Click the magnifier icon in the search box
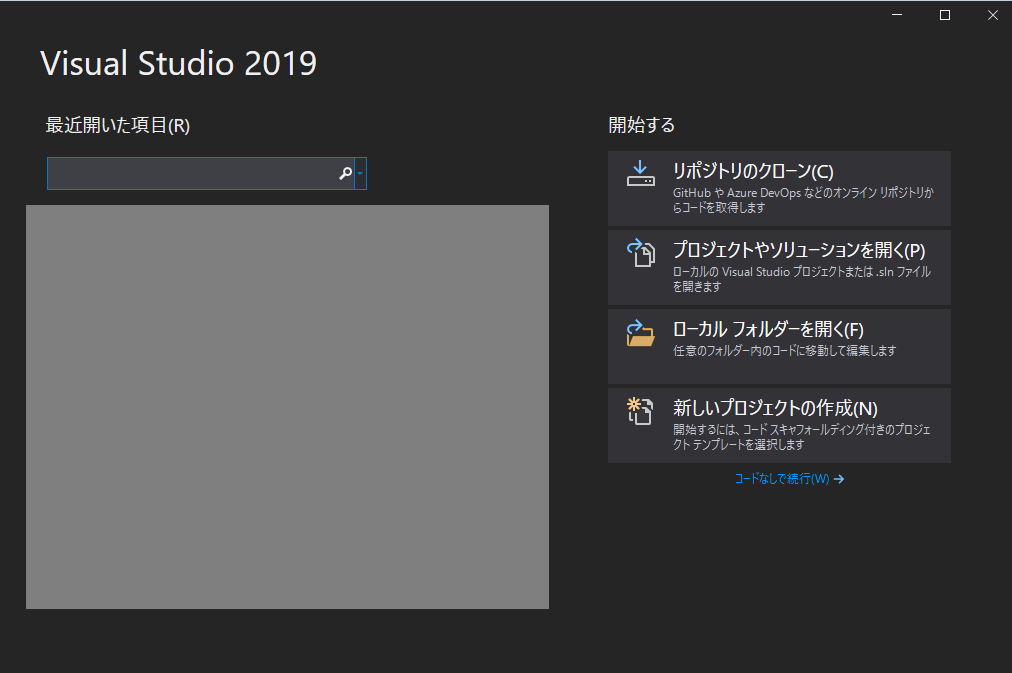This screenshot has height=673, width=1012. 344,173
